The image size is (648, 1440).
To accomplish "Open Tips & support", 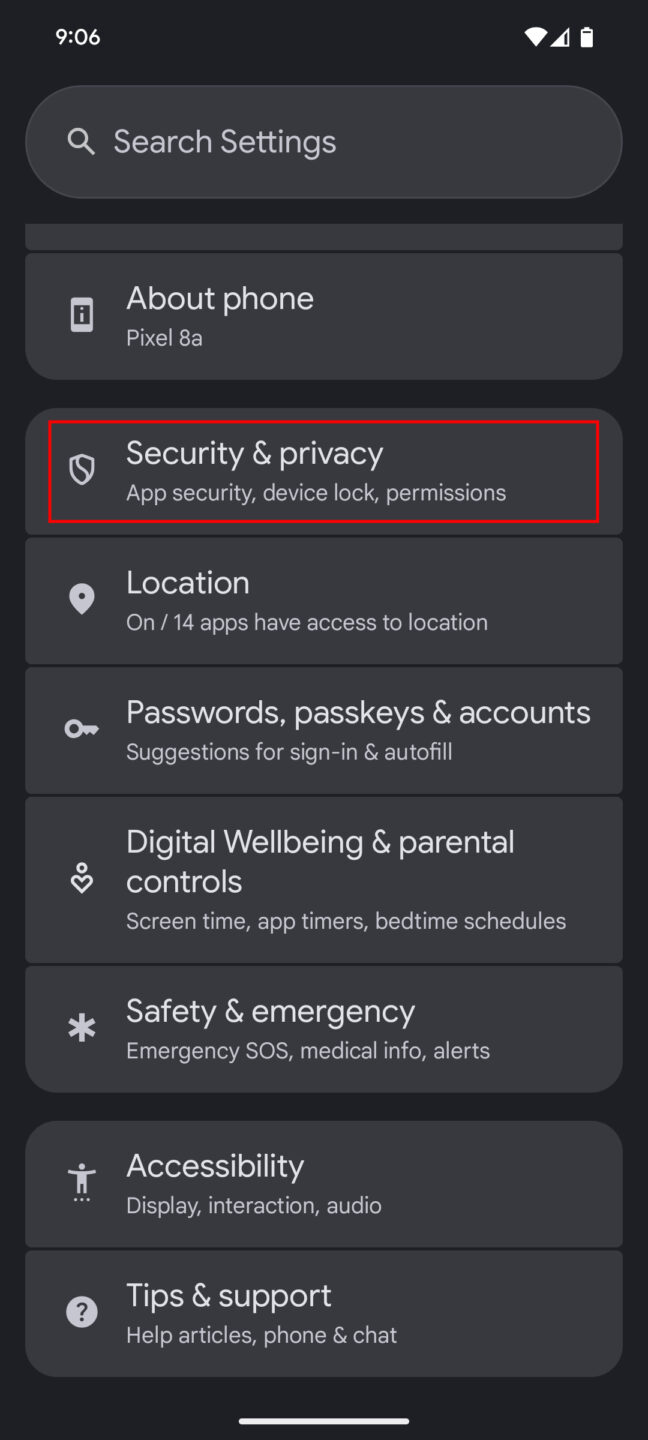I will tap(324, 1312).
